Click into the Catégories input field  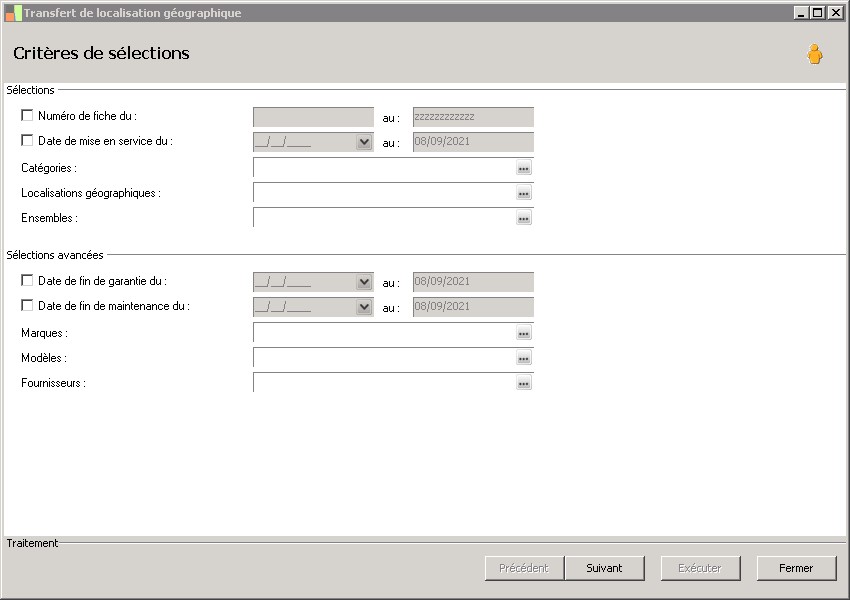(x=384, y=168)
